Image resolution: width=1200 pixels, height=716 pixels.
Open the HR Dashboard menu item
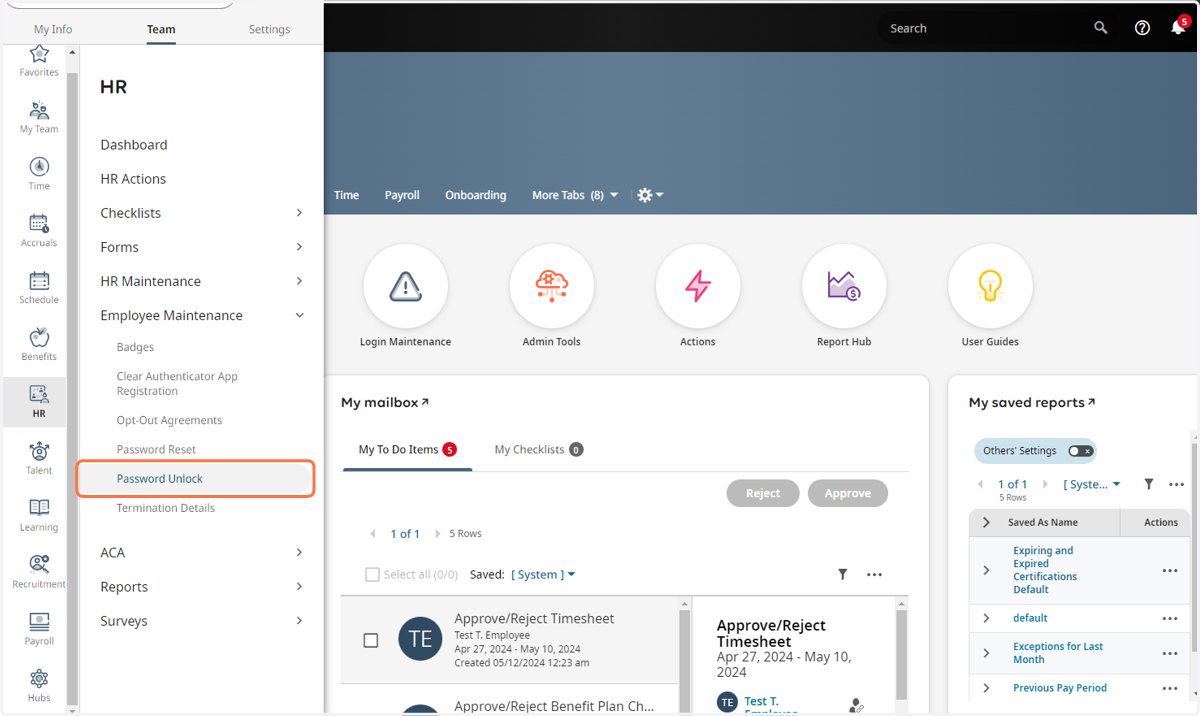click(x=134, y=145)
